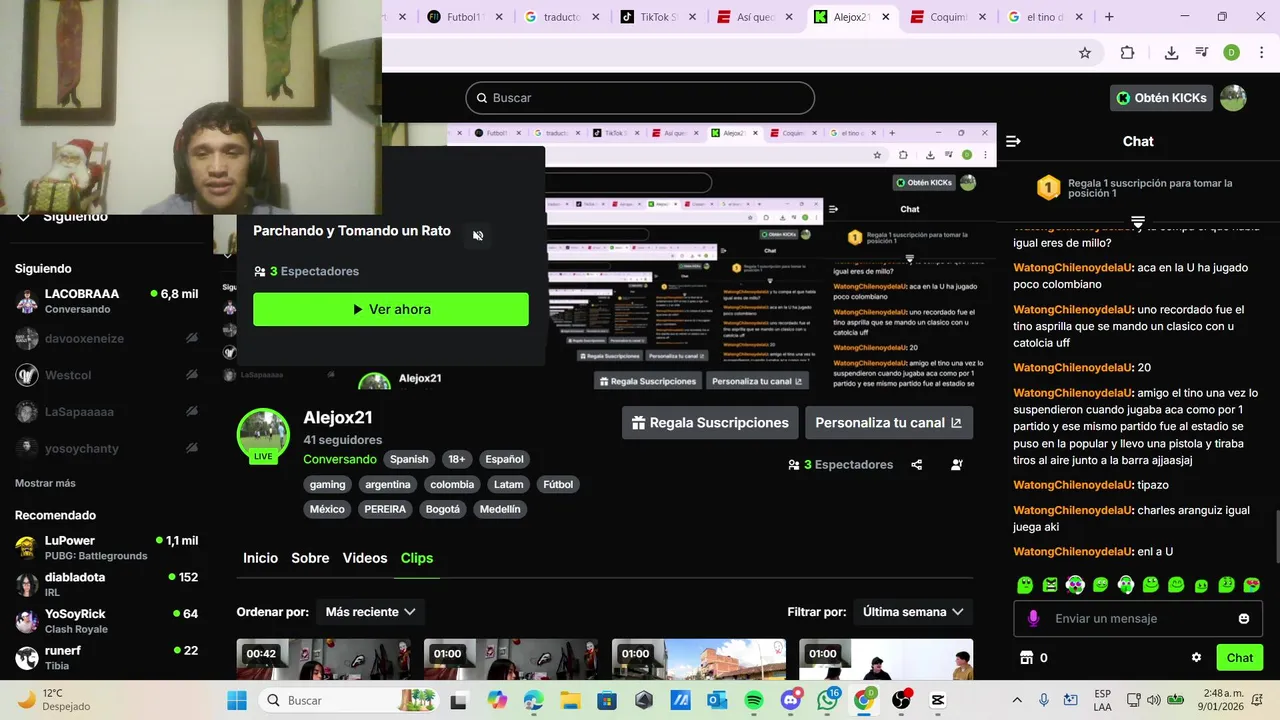Image resolution: width=1280 pixels, height=720 pixels.
Task: Click the Enviar un mensaje input
Action: 1137,619
